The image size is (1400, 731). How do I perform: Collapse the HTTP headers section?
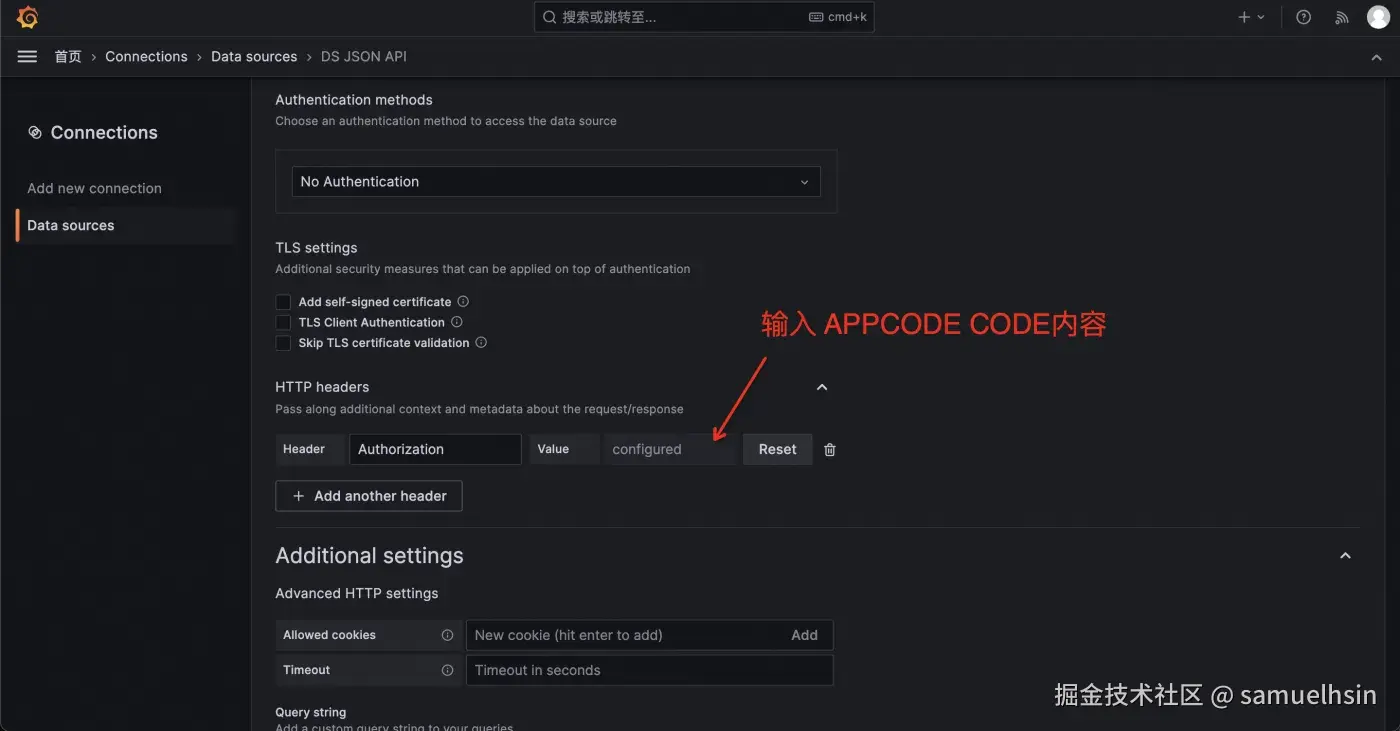click(822, 387)
